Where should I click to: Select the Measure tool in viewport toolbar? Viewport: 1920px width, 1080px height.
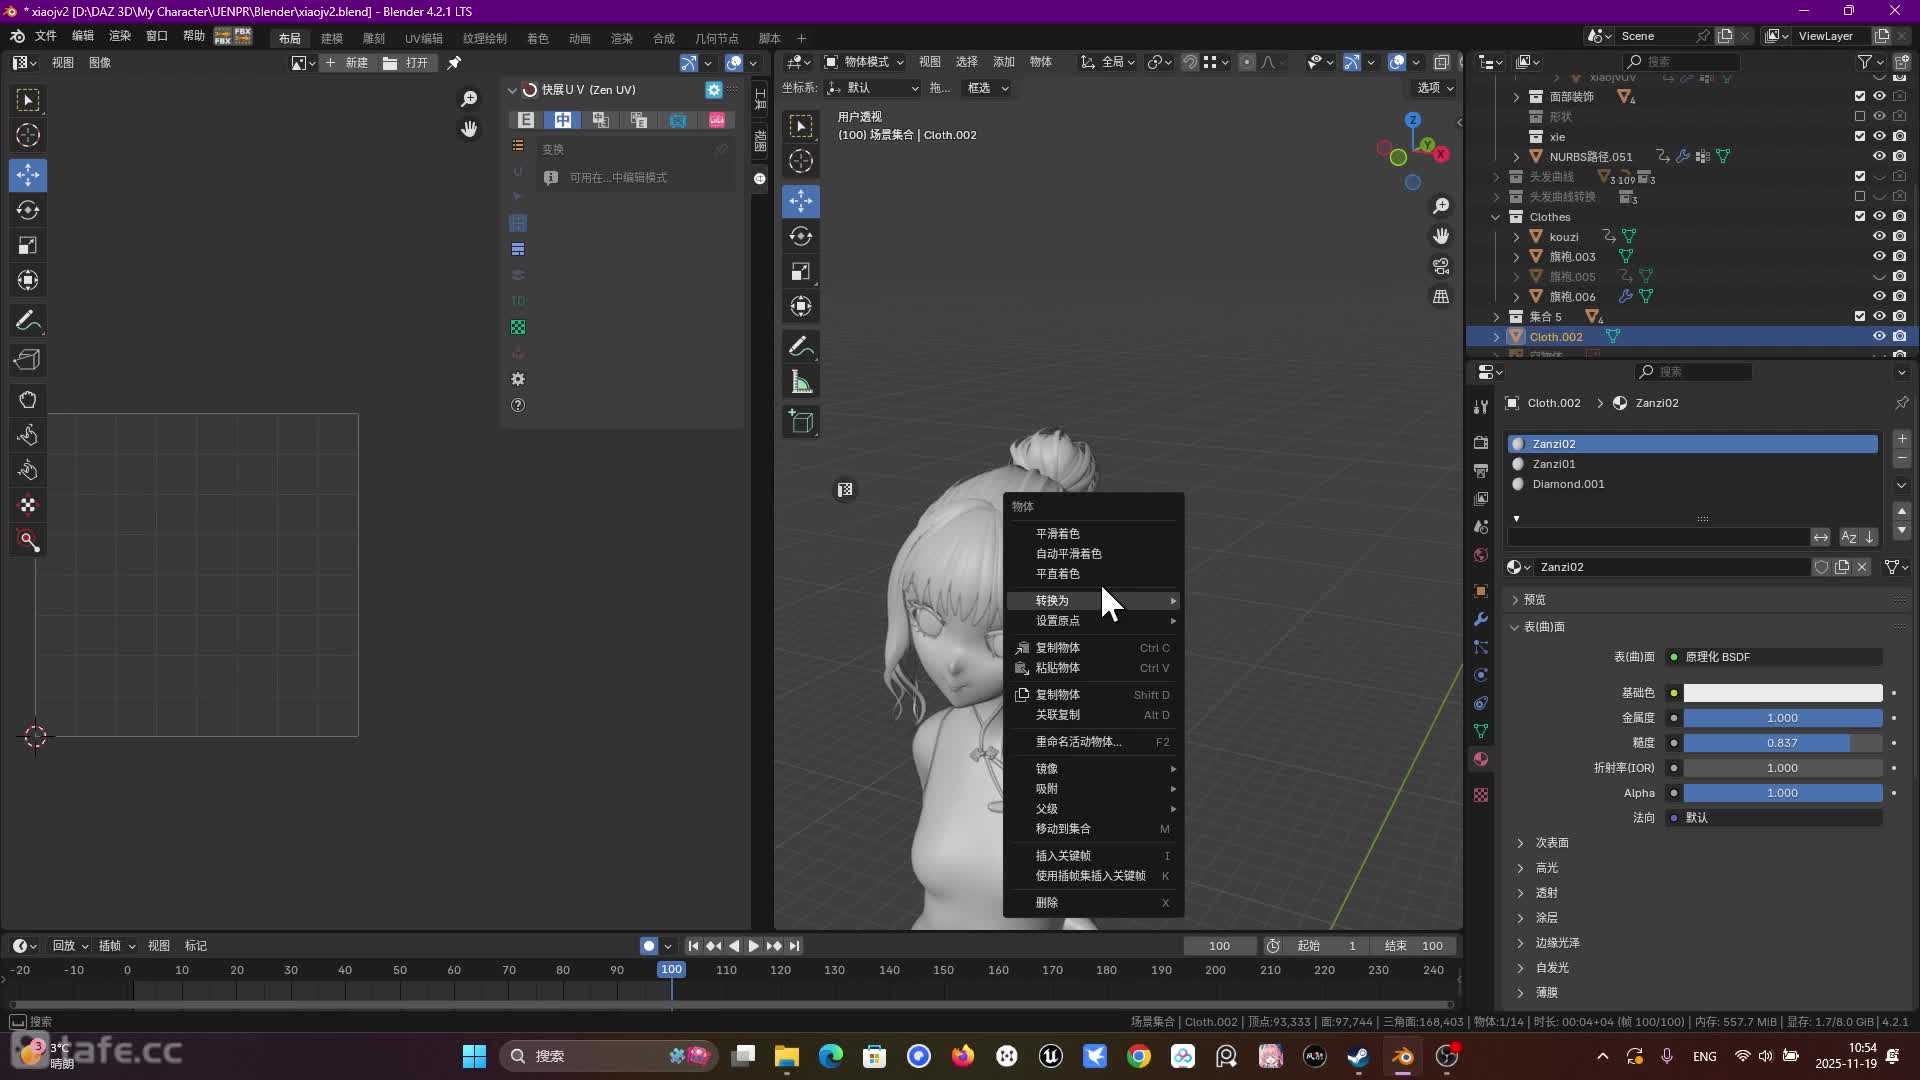tap(801, 382)
